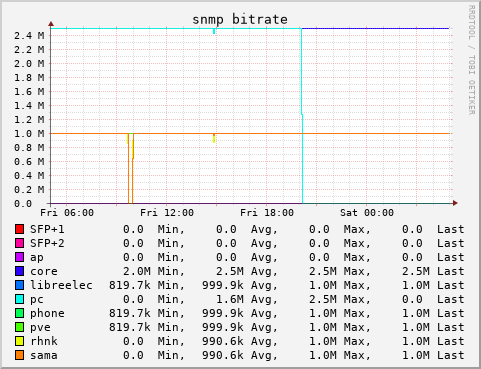Click the purple ap legend swatch

click(x=19, y=257)
